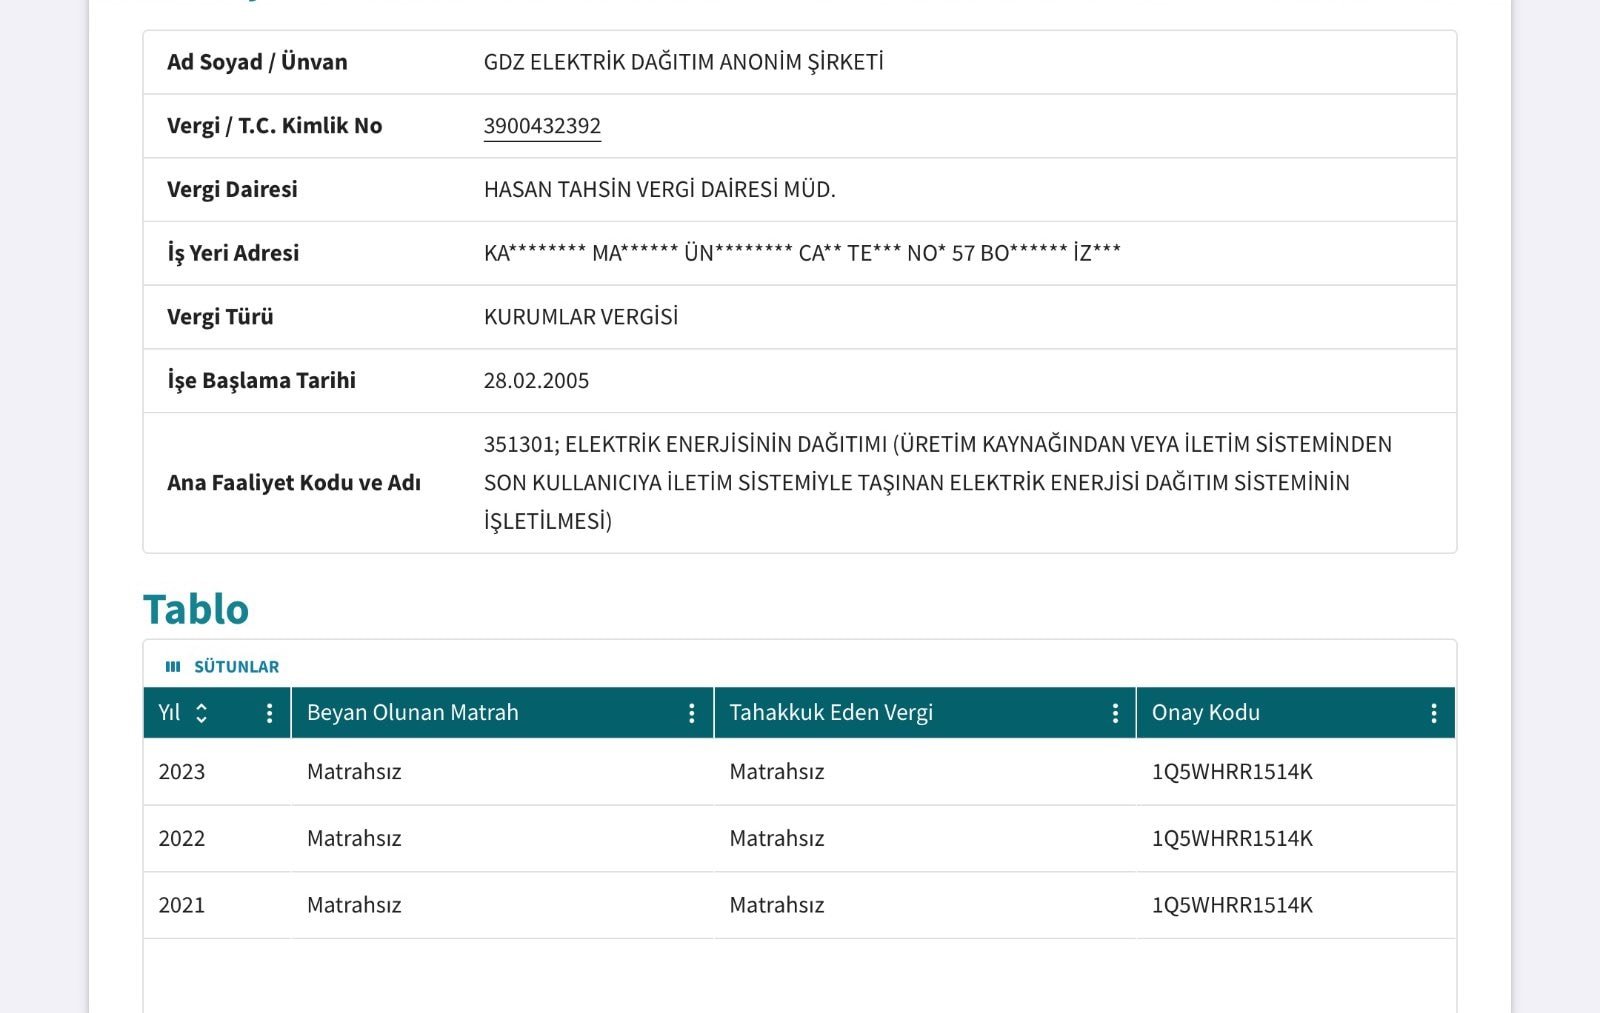Click the Yıl column header
1600x1013 pixels.
[217, 712]
